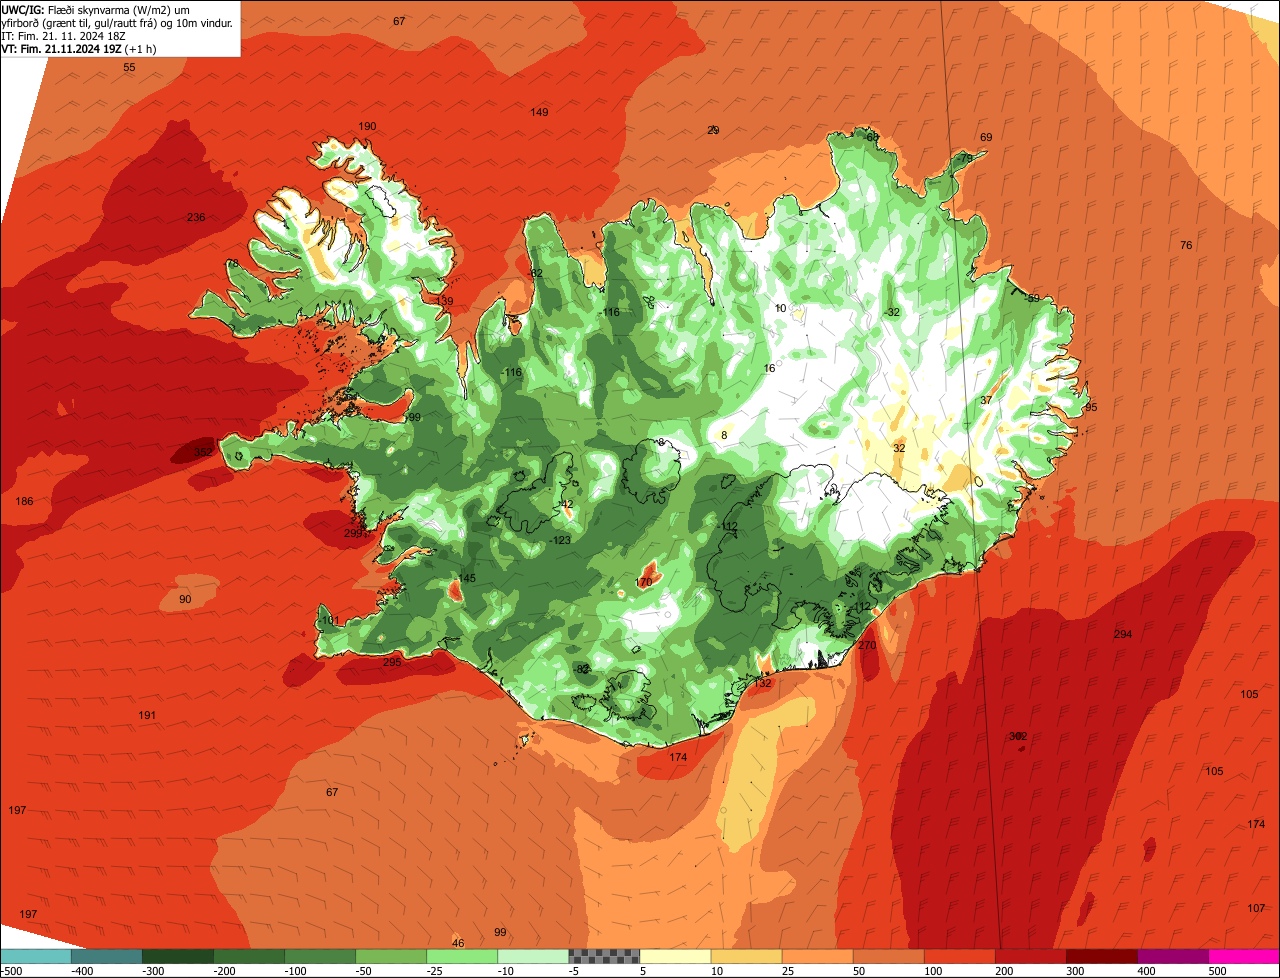Click the map value '-123' over land

pyautogui.click(x=560, y=540)
